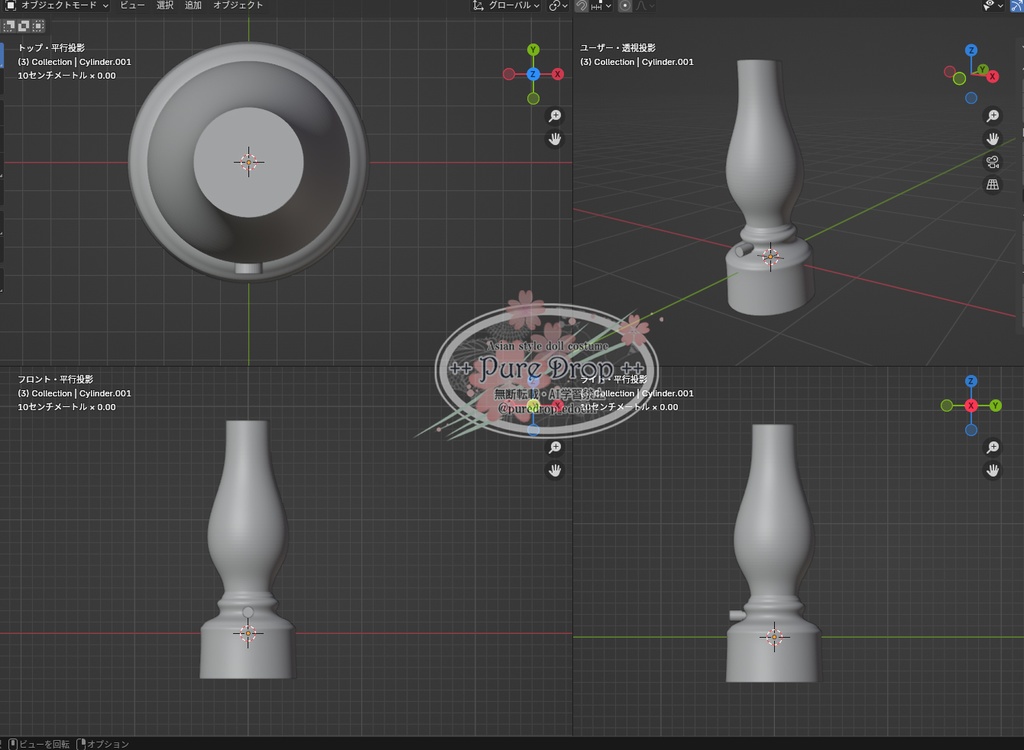Click the negative Y circle in top view gizmo

(x=533, y=98)
